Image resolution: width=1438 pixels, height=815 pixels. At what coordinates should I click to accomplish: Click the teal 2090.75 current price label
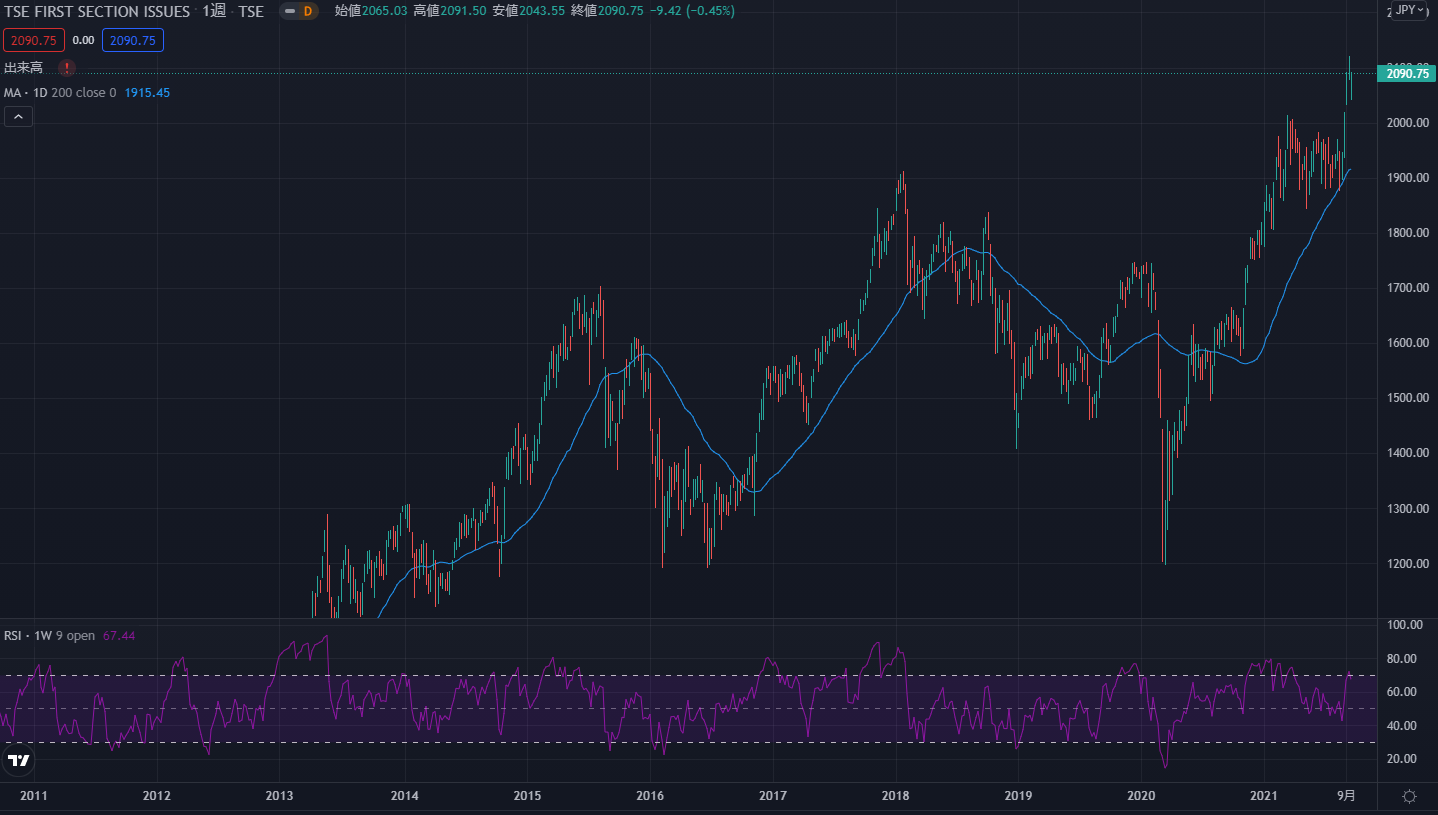(x=1407, y=73)
